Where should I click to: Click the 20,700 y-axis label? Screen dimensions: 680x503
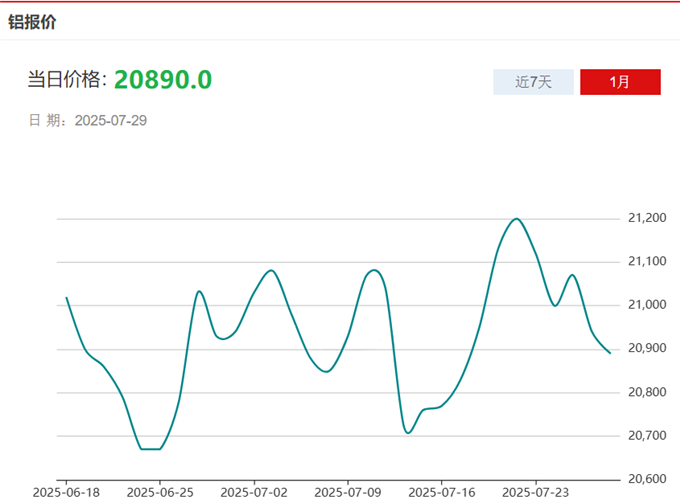coord(648,436)
